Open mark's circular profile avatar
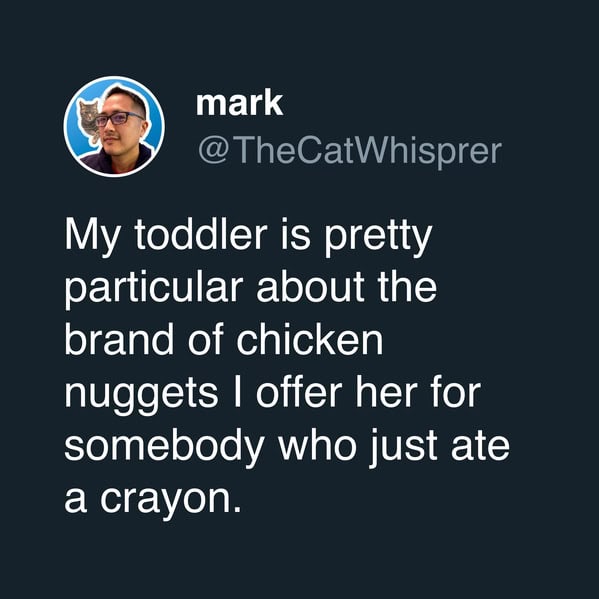Screen dimensions: 599x599 pos(114,126)
